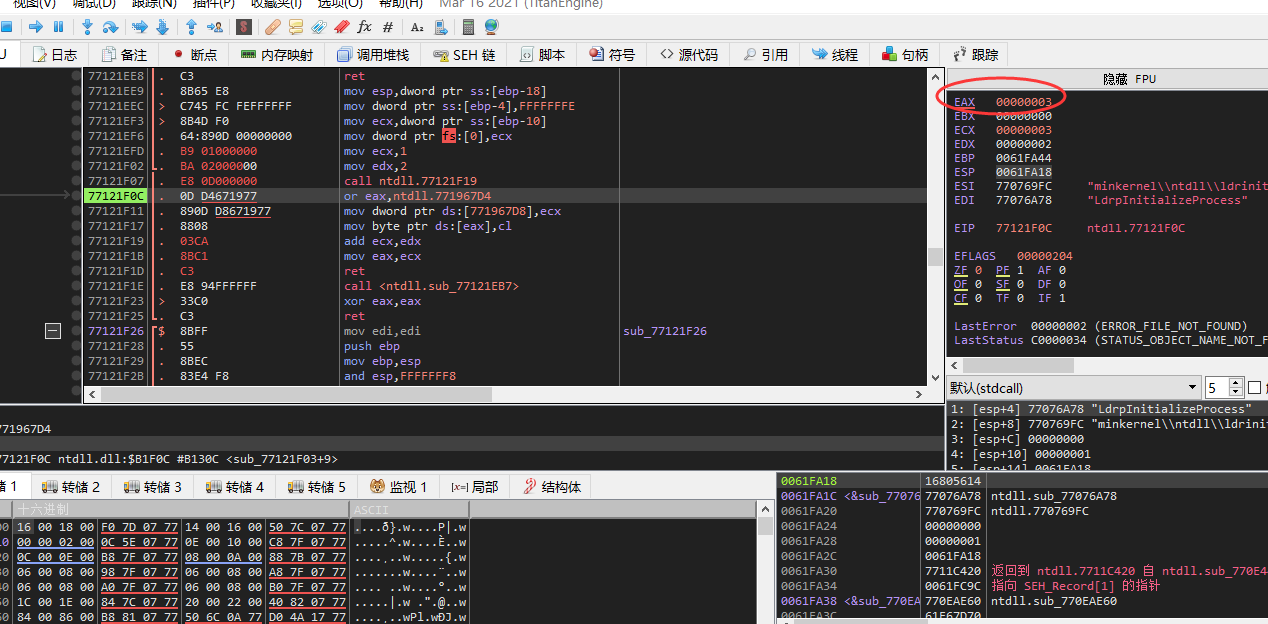Toggle breakpoint dot at address 77121EE8
The width and height of the screenshot is (1268, 624).
tap(77, 76)
